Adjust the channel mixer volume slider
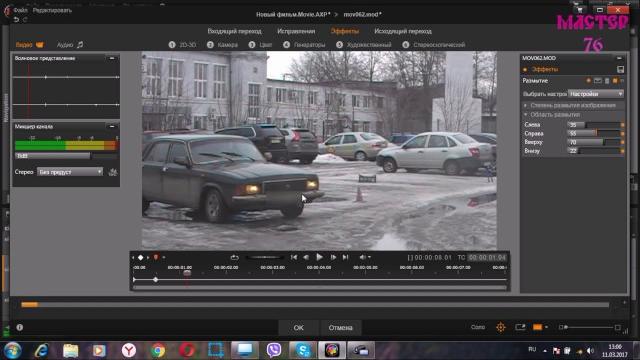 (66, 156)
